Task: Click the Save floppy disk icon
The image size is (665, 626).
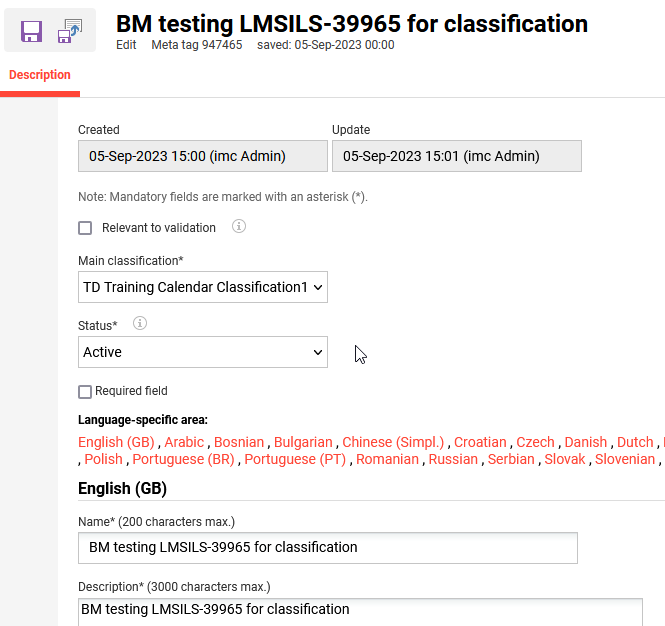Action: pyautogui.click(x=31, y=31)
